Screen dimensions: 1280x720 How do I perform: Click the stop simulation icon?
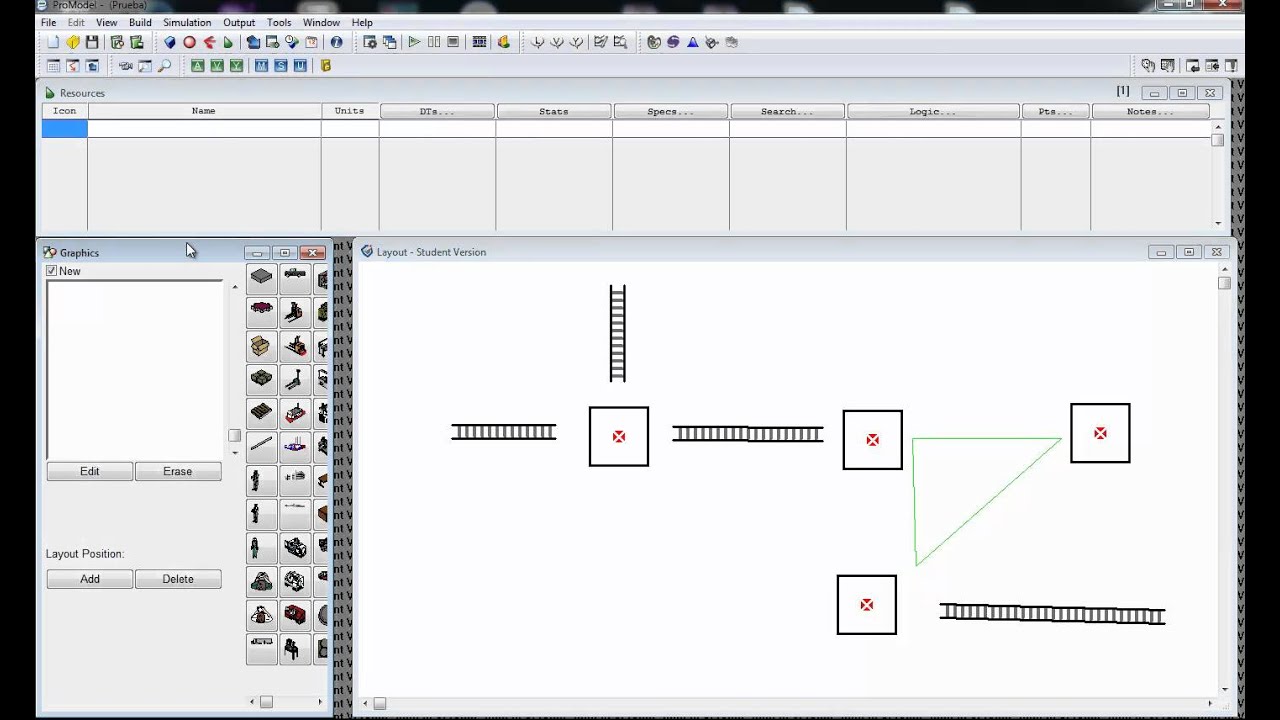[453, 42]
